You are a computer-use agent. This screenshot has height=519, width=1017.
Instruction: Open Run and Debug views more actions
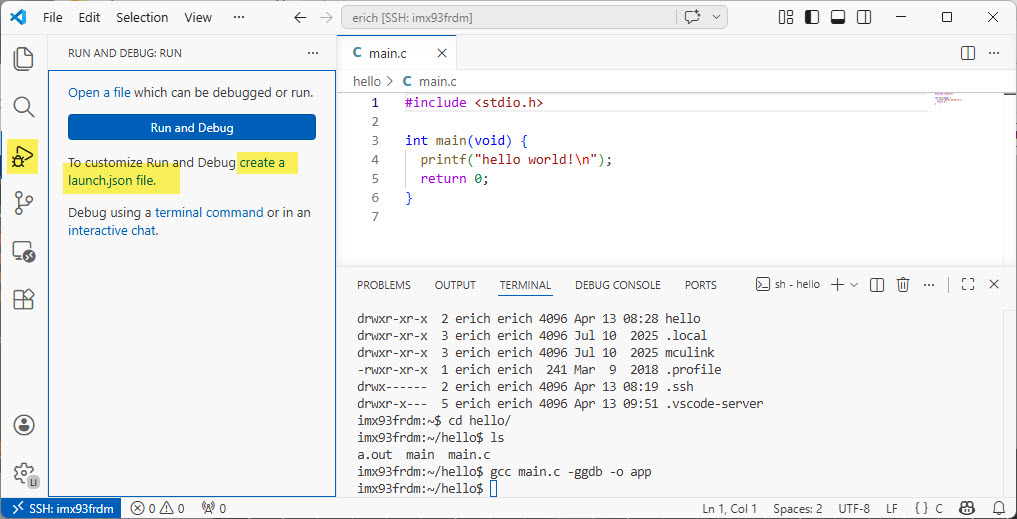point(313,53)
